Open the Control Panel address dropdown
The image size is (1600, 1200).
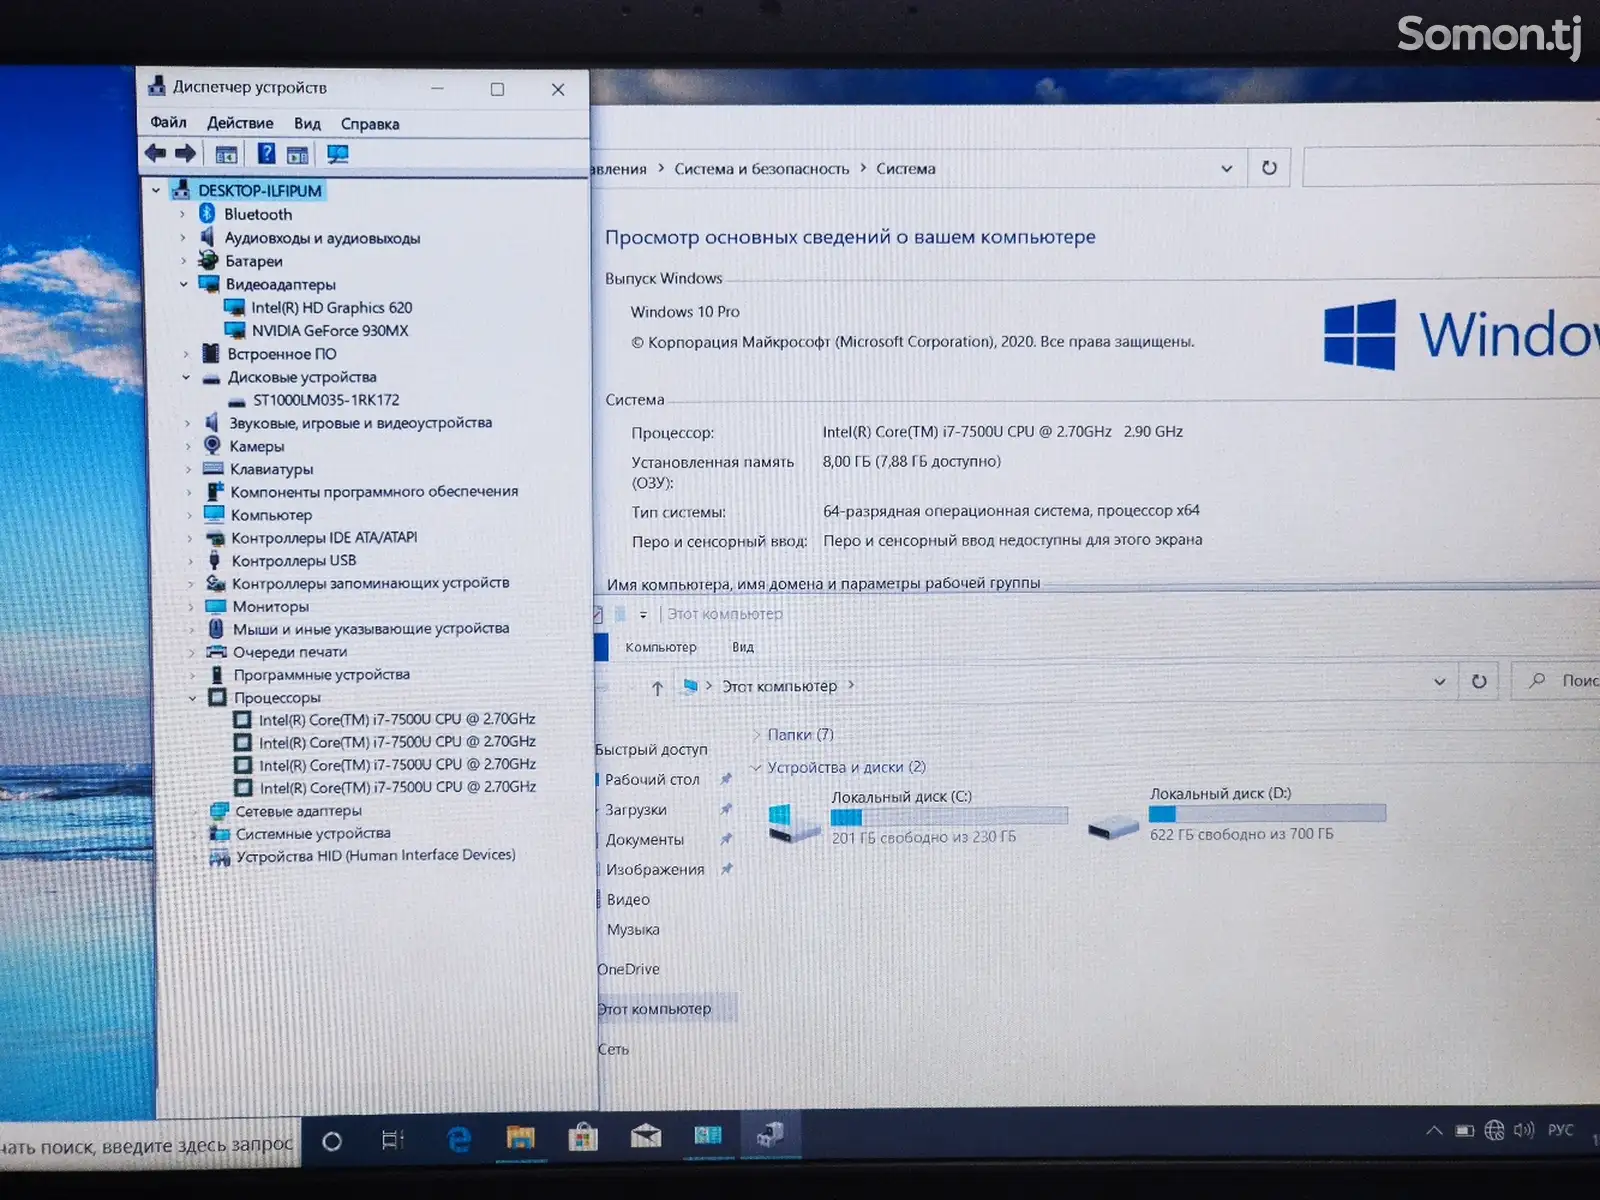pyautogui.click(x=1227, y=169)
